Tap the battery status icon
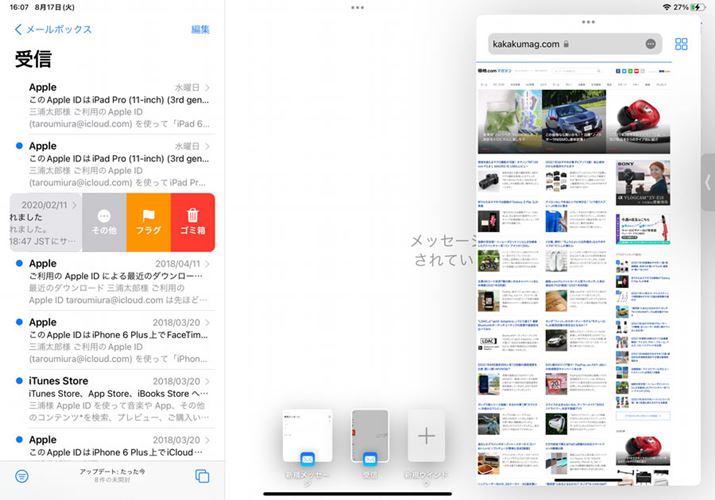The height and width of the screenshot is (500, 715). tap(698, 7)
